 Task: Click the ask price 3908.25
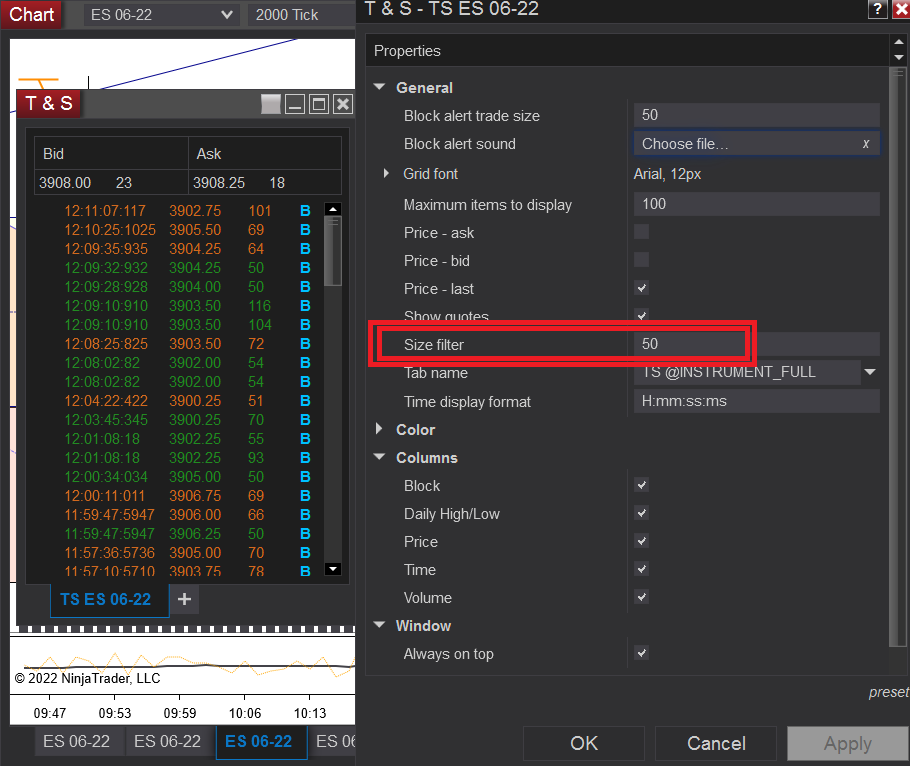click(x=219, y=183)
